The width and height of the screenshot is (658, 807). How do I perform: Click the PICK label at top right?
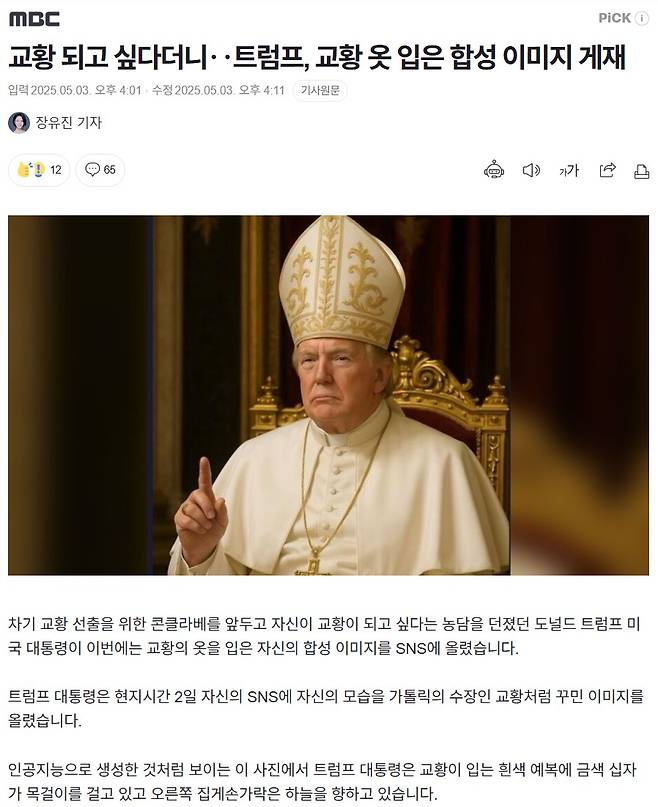[615, 19]
